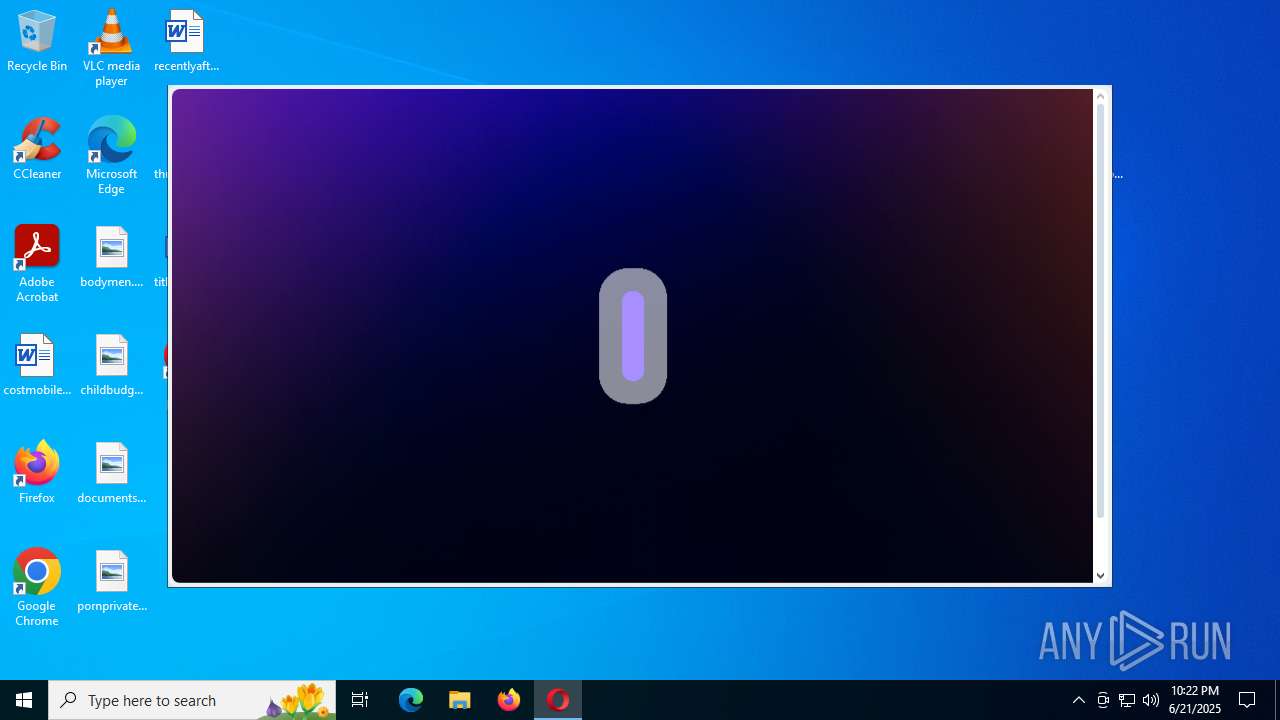Open Microsoft Edge from the taskbar
The height and width of the screenshot is (720, 1280).
[x=411, y=700]
